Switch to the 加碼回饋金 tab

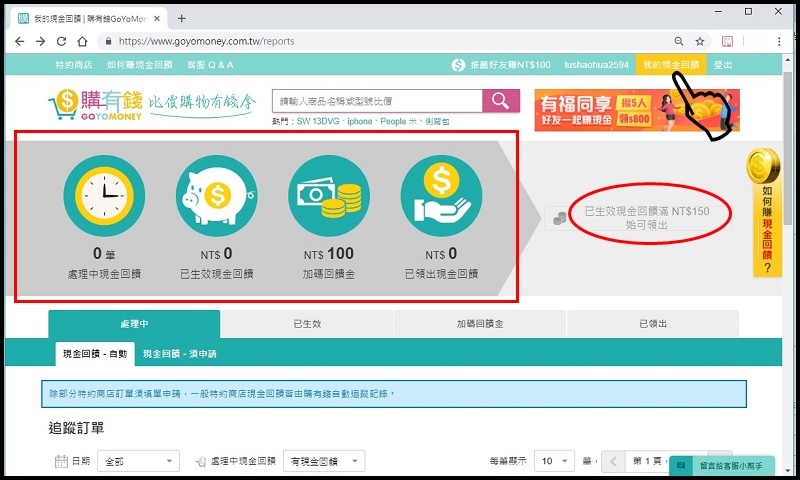479,324
